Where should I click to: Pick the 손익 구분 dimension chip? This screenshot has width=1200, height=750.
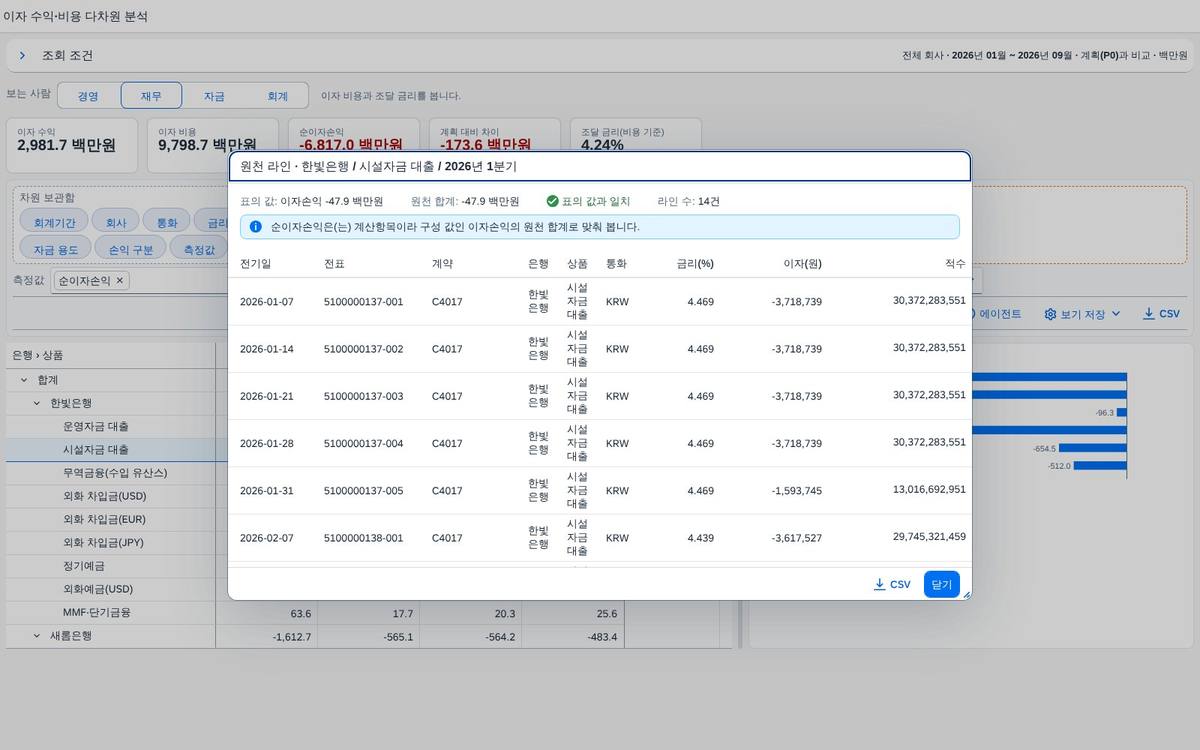[131, 249]
